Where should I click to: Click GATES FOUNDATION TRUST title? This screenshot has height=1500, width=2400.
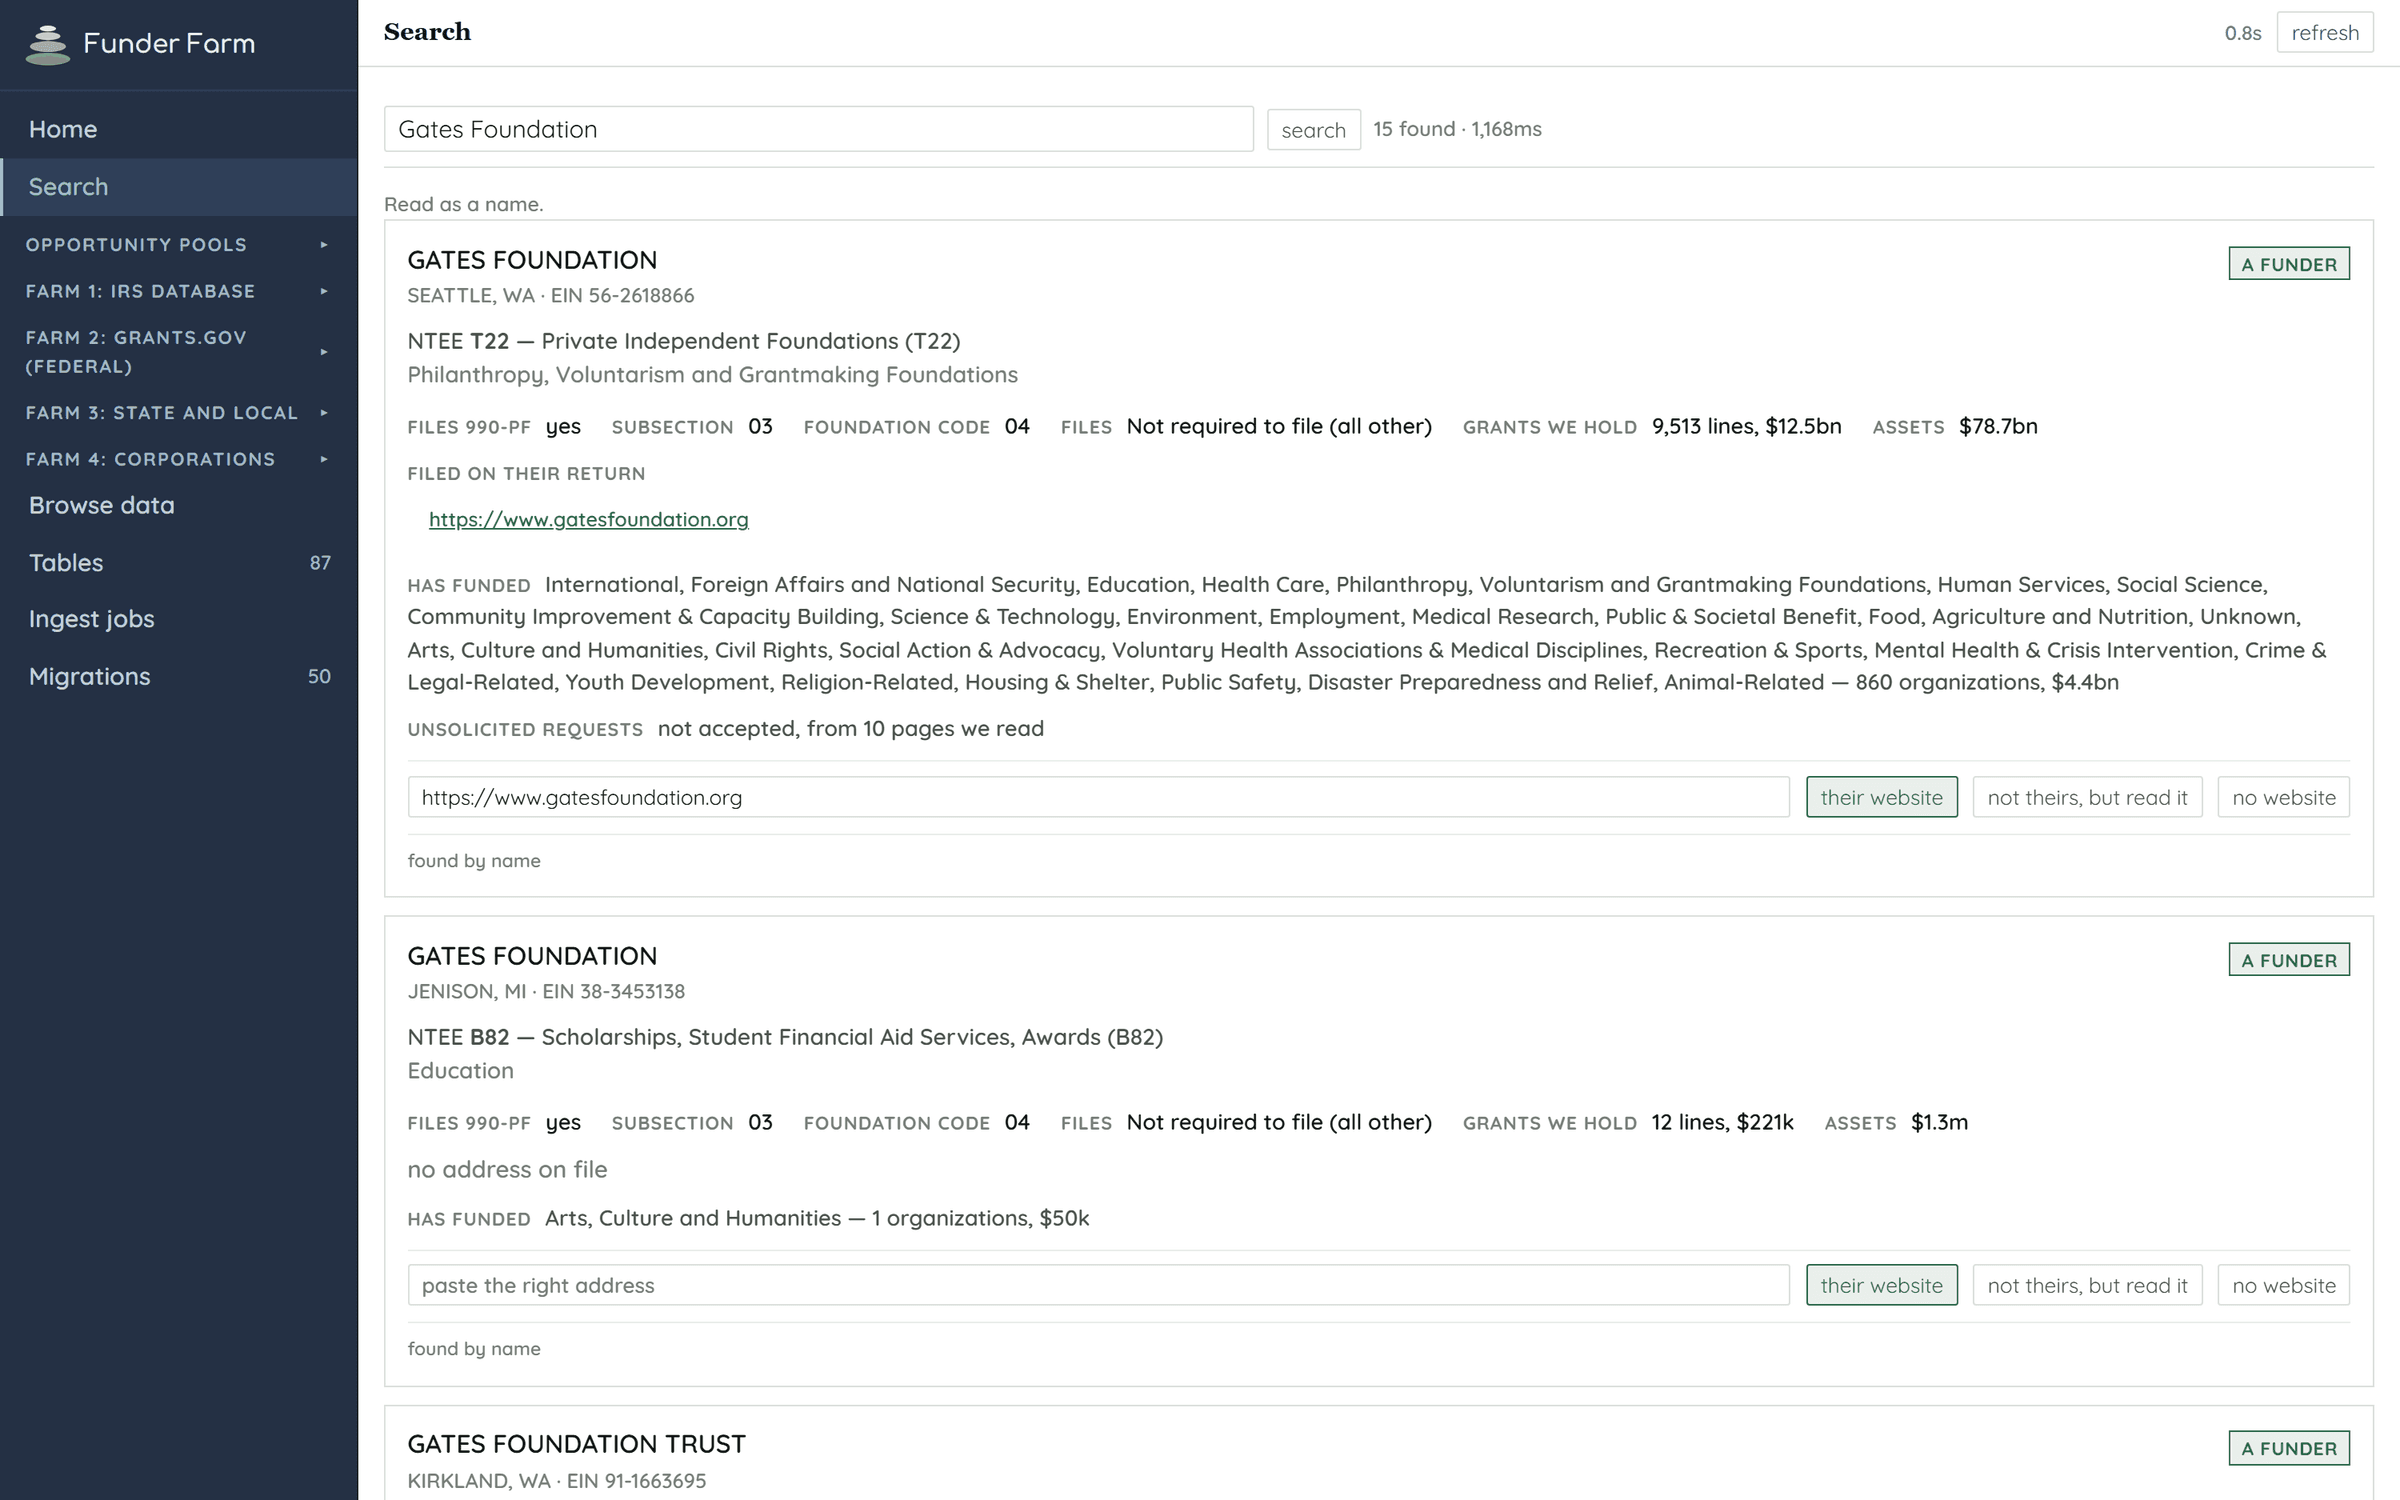point(576,1444)
